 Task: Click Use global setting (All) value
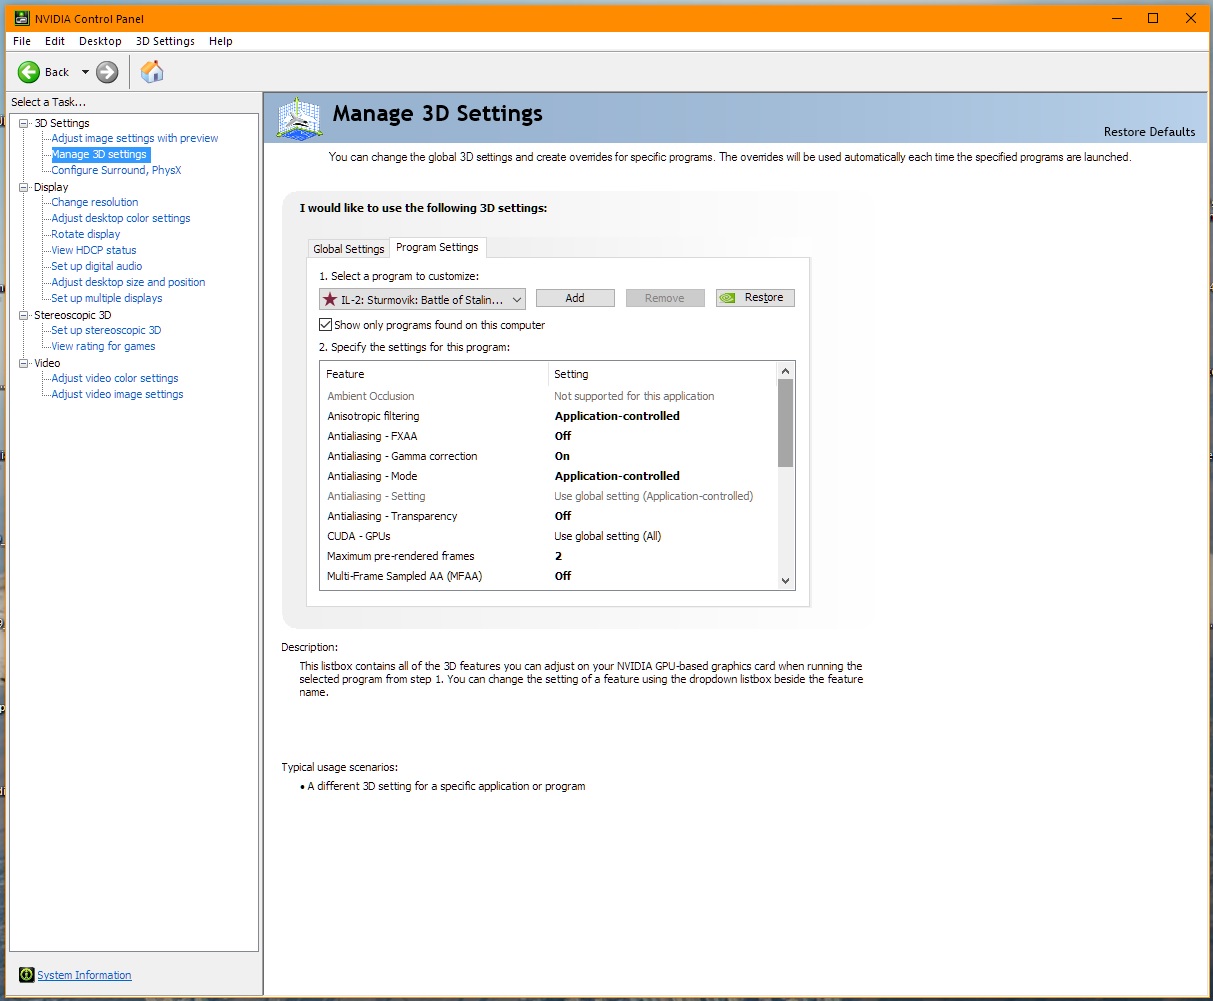608,536
